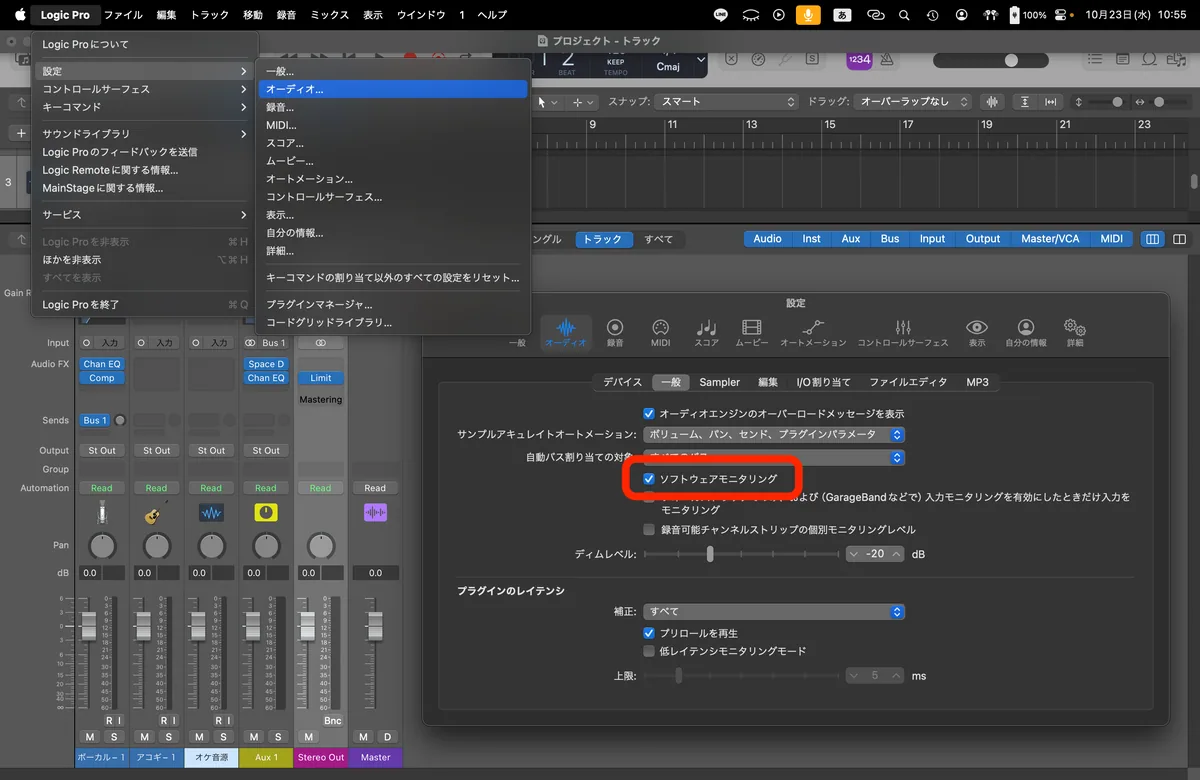
Task: Toggle ソフトウェアモニタリング checkbox
Action: coord(649,479)
